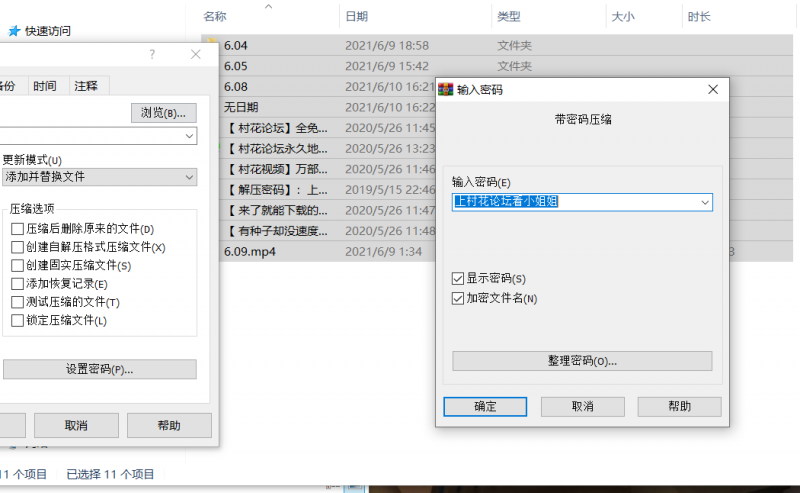The image size is (800, 493).
Task: Sort files by the 日期 column header
Action: click(356, 17)
